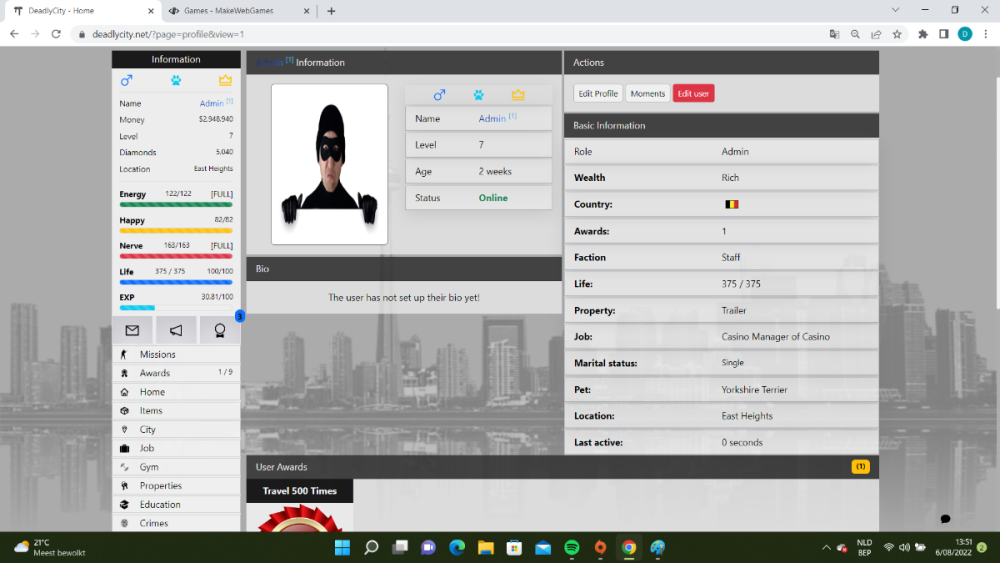Launch Spotify from the taskbar
This screenshot has height=563, width=1000.
coord(572,547)
